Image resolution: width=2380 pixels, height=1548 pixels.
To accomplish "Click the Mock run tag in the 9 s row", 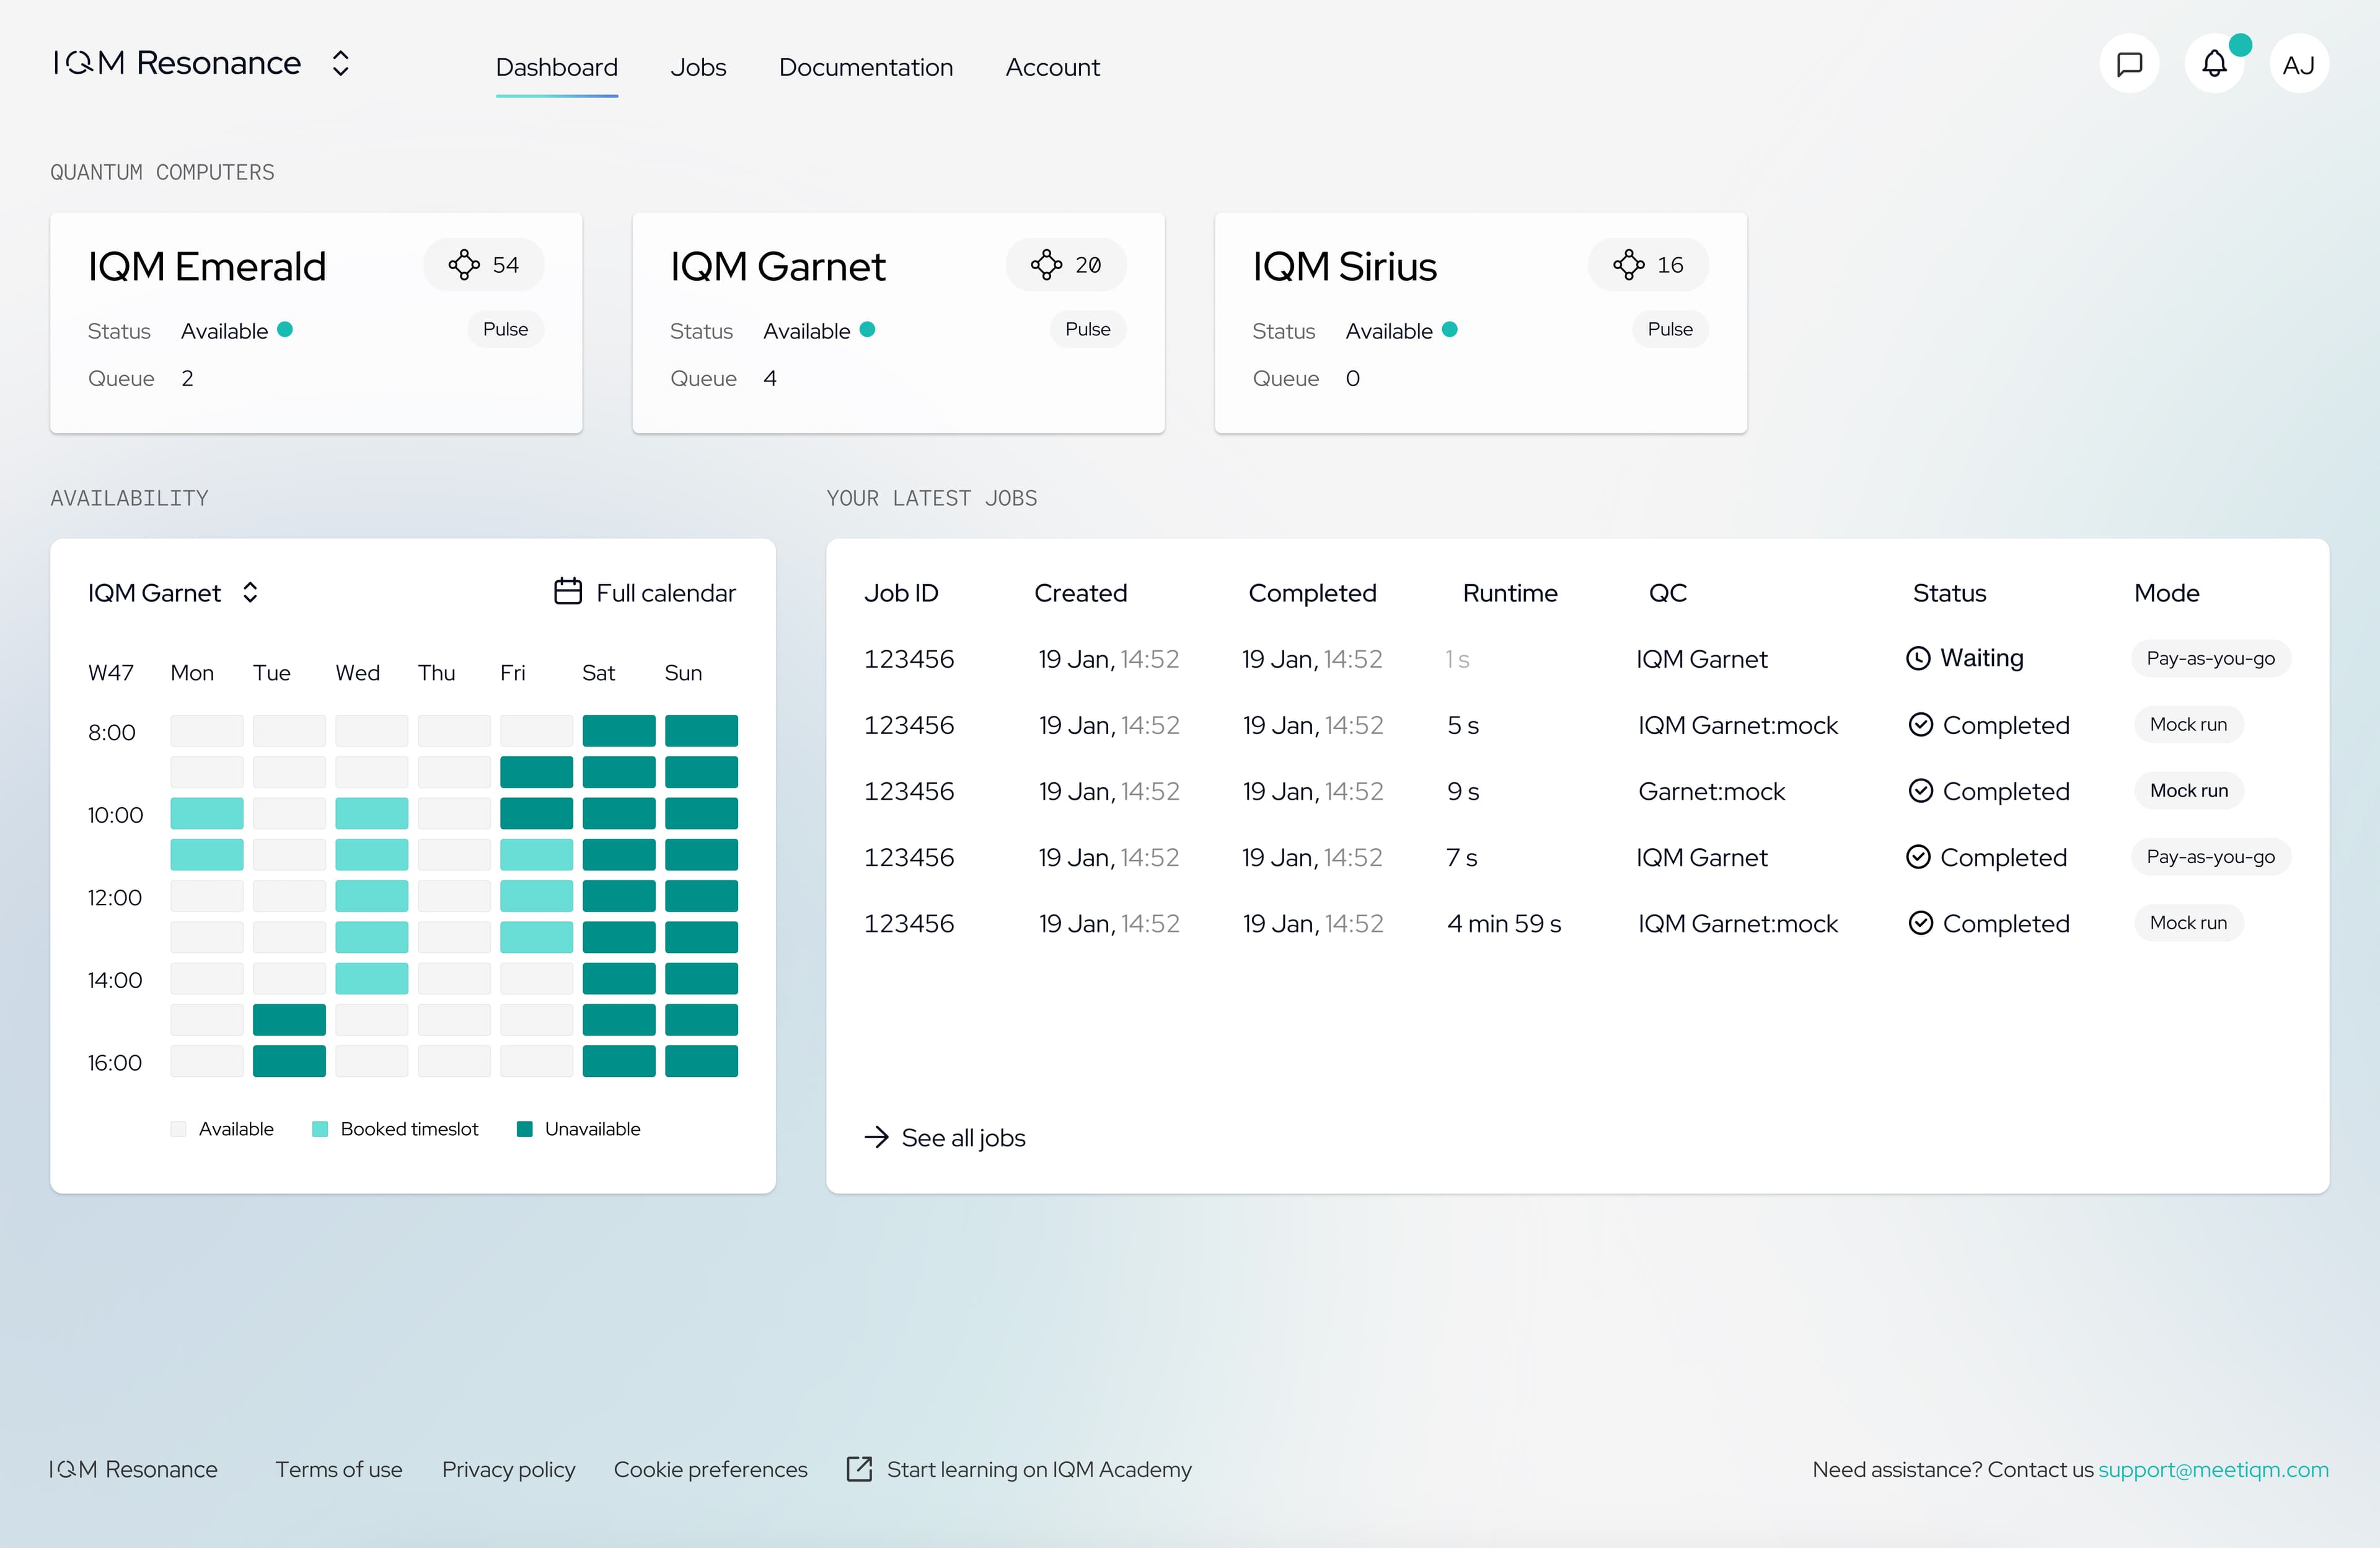I will [2188, 790].
